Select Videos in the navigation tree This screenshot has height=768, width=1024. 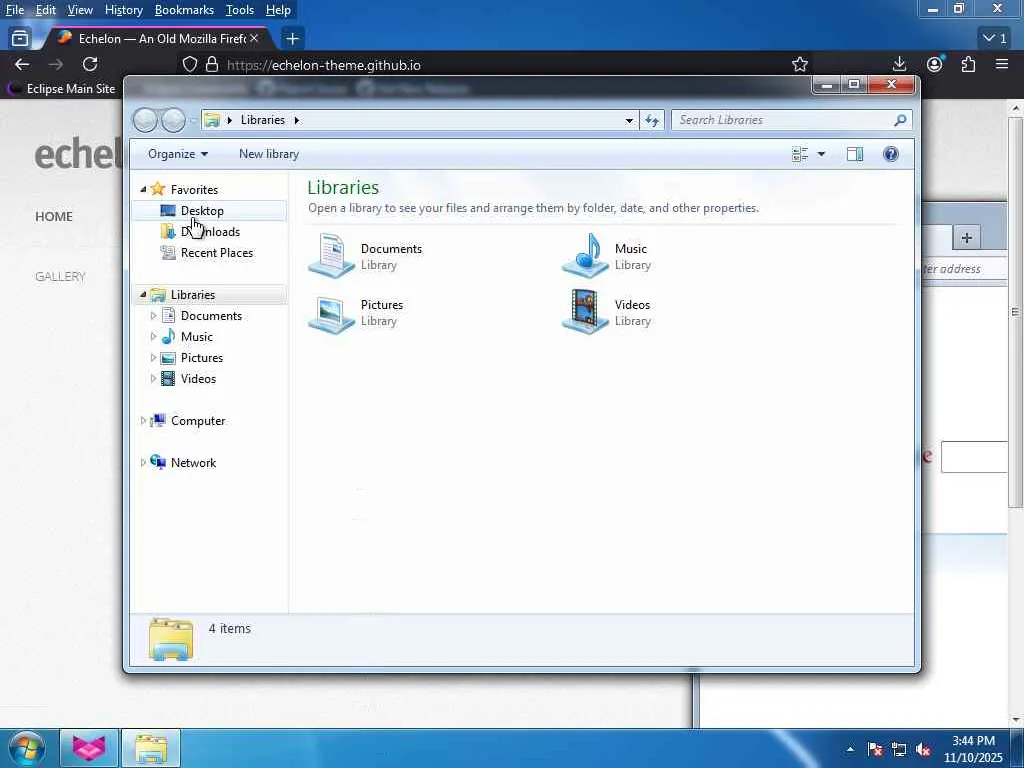click(x=198, y=379)
